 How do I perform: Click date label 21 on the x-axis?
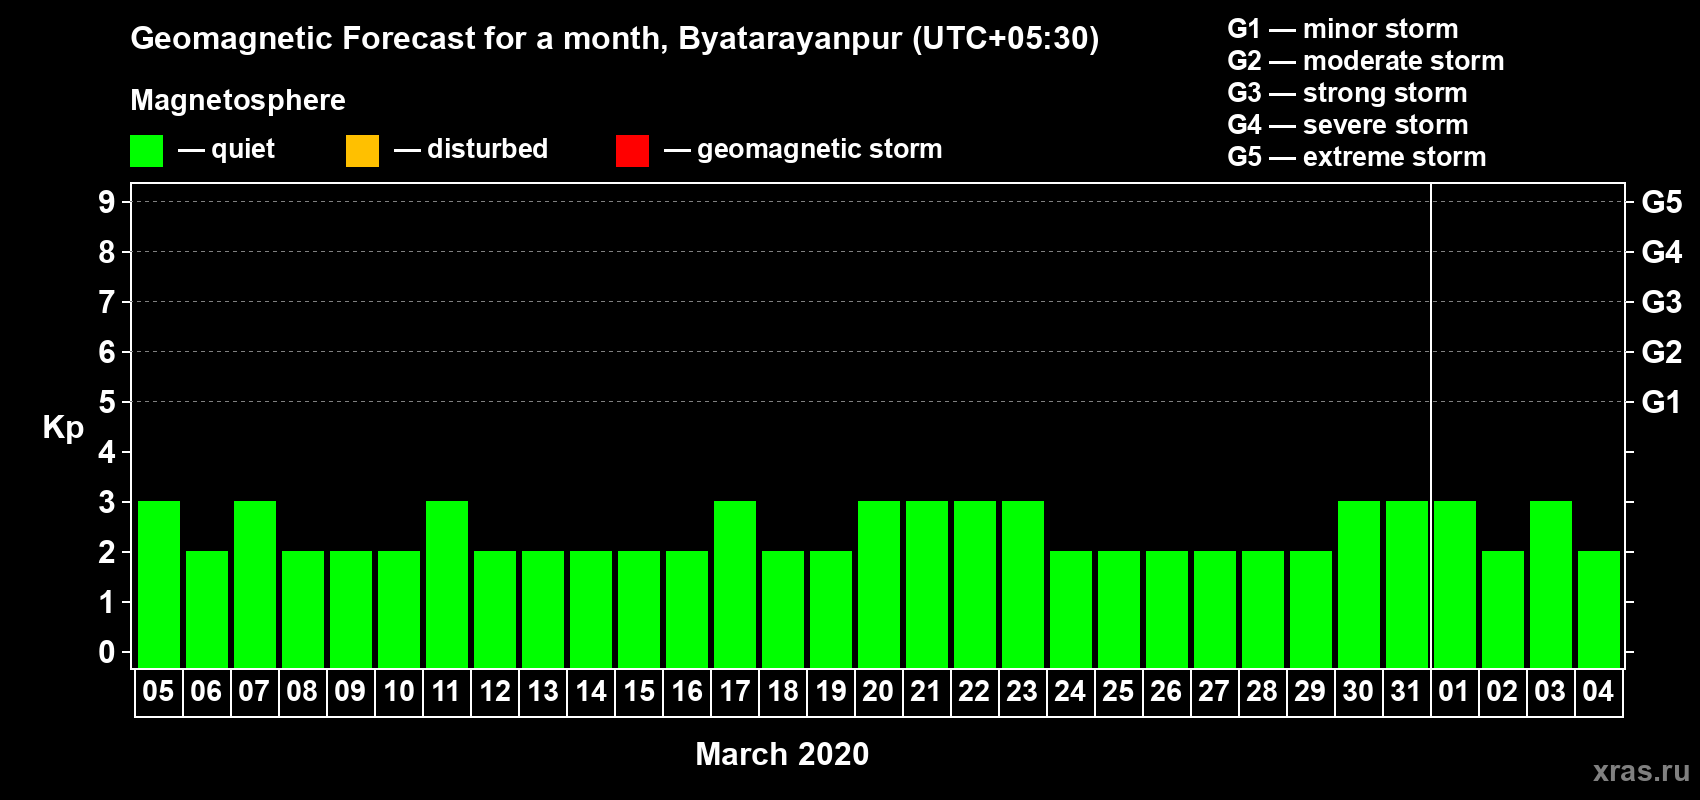click(x=926, y=692)
